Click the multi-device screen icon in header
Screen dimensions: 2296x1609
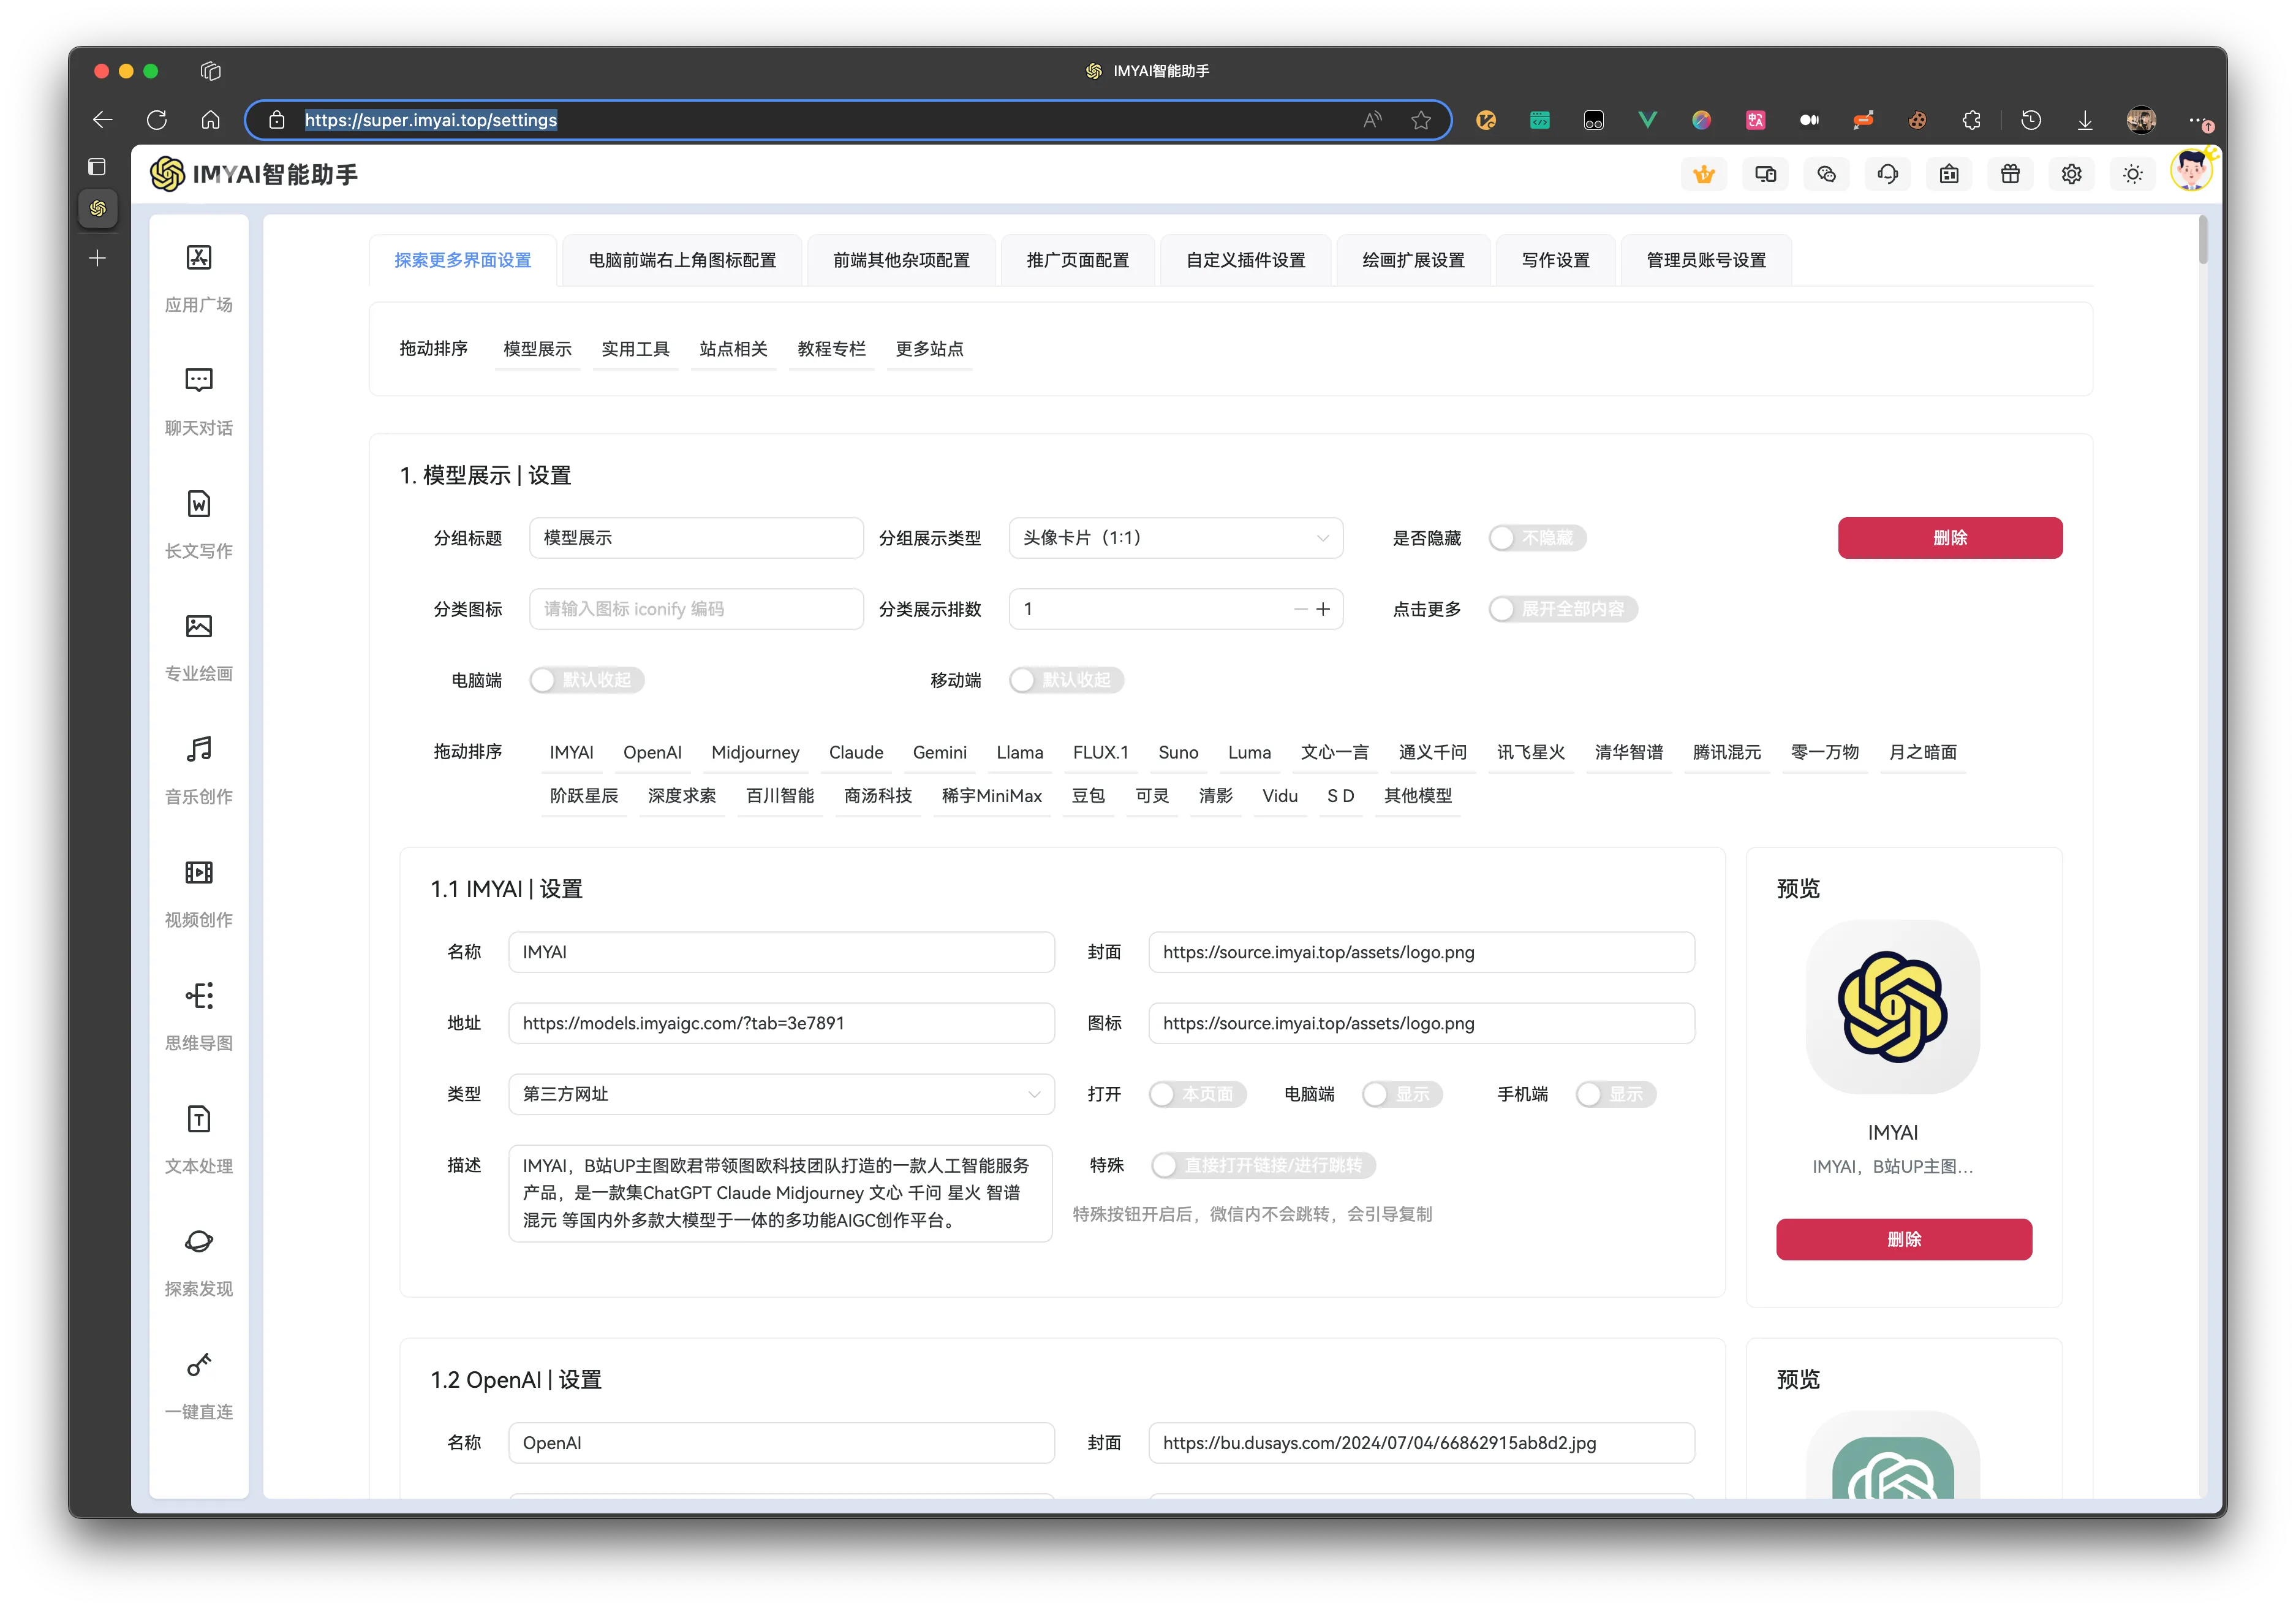1765,175
